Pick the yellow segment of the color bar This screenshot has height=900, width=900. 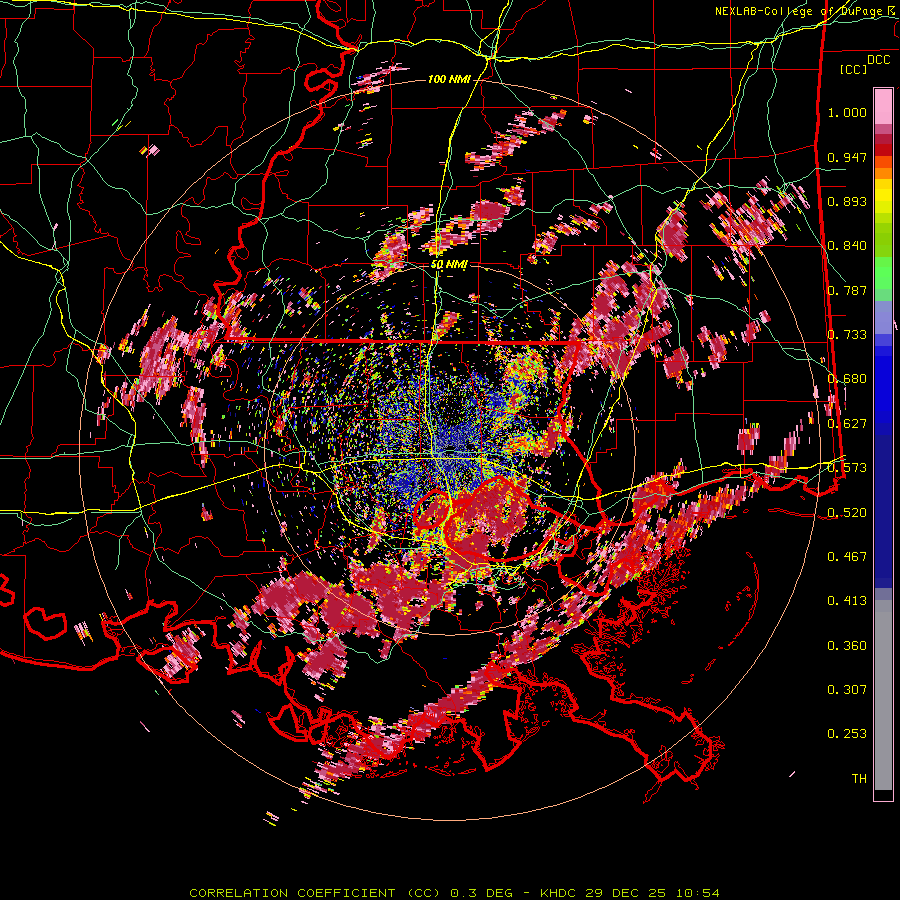(883, 195)
